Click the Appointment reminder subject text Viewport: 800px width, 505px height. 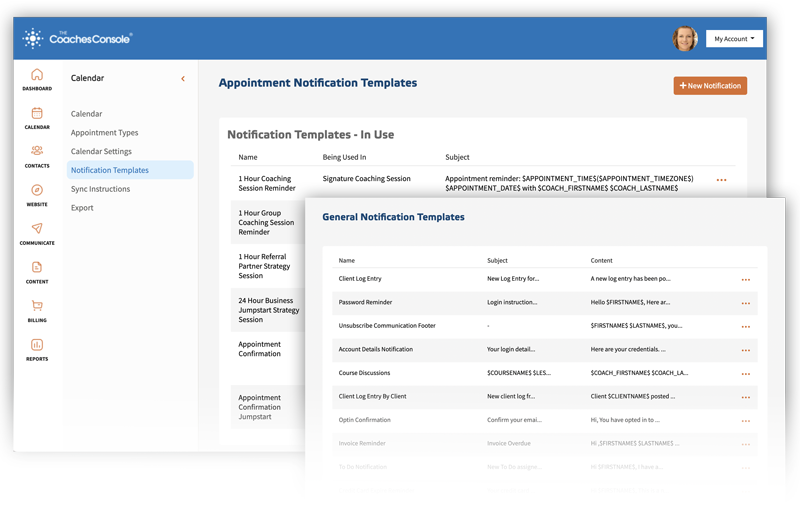(569, 183)
